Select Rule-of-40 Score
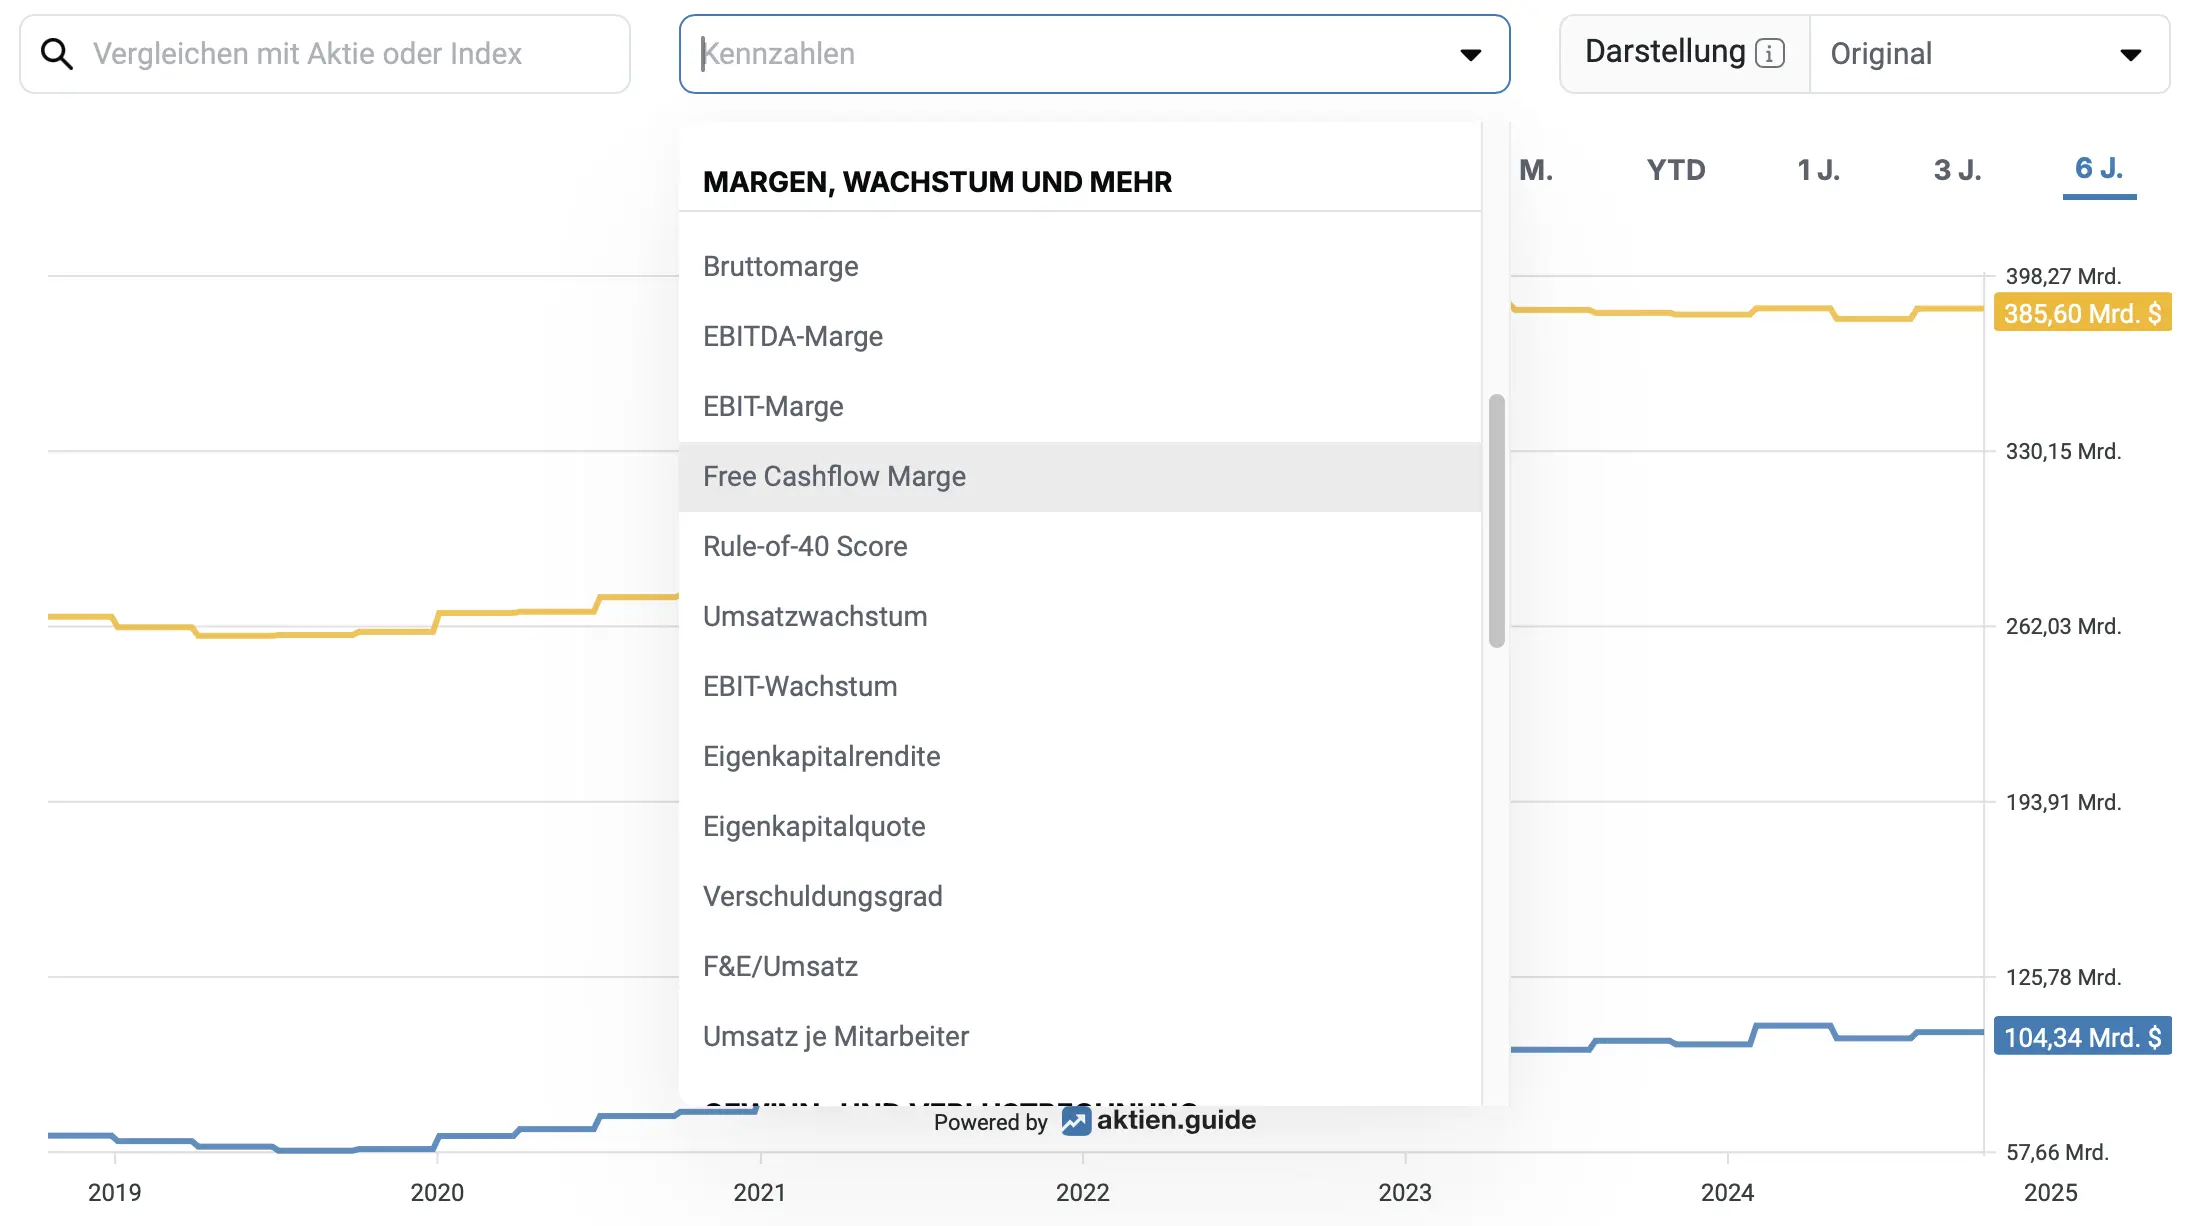Viewport: 2192px width, 1226px height. (x=1080, y=547)
